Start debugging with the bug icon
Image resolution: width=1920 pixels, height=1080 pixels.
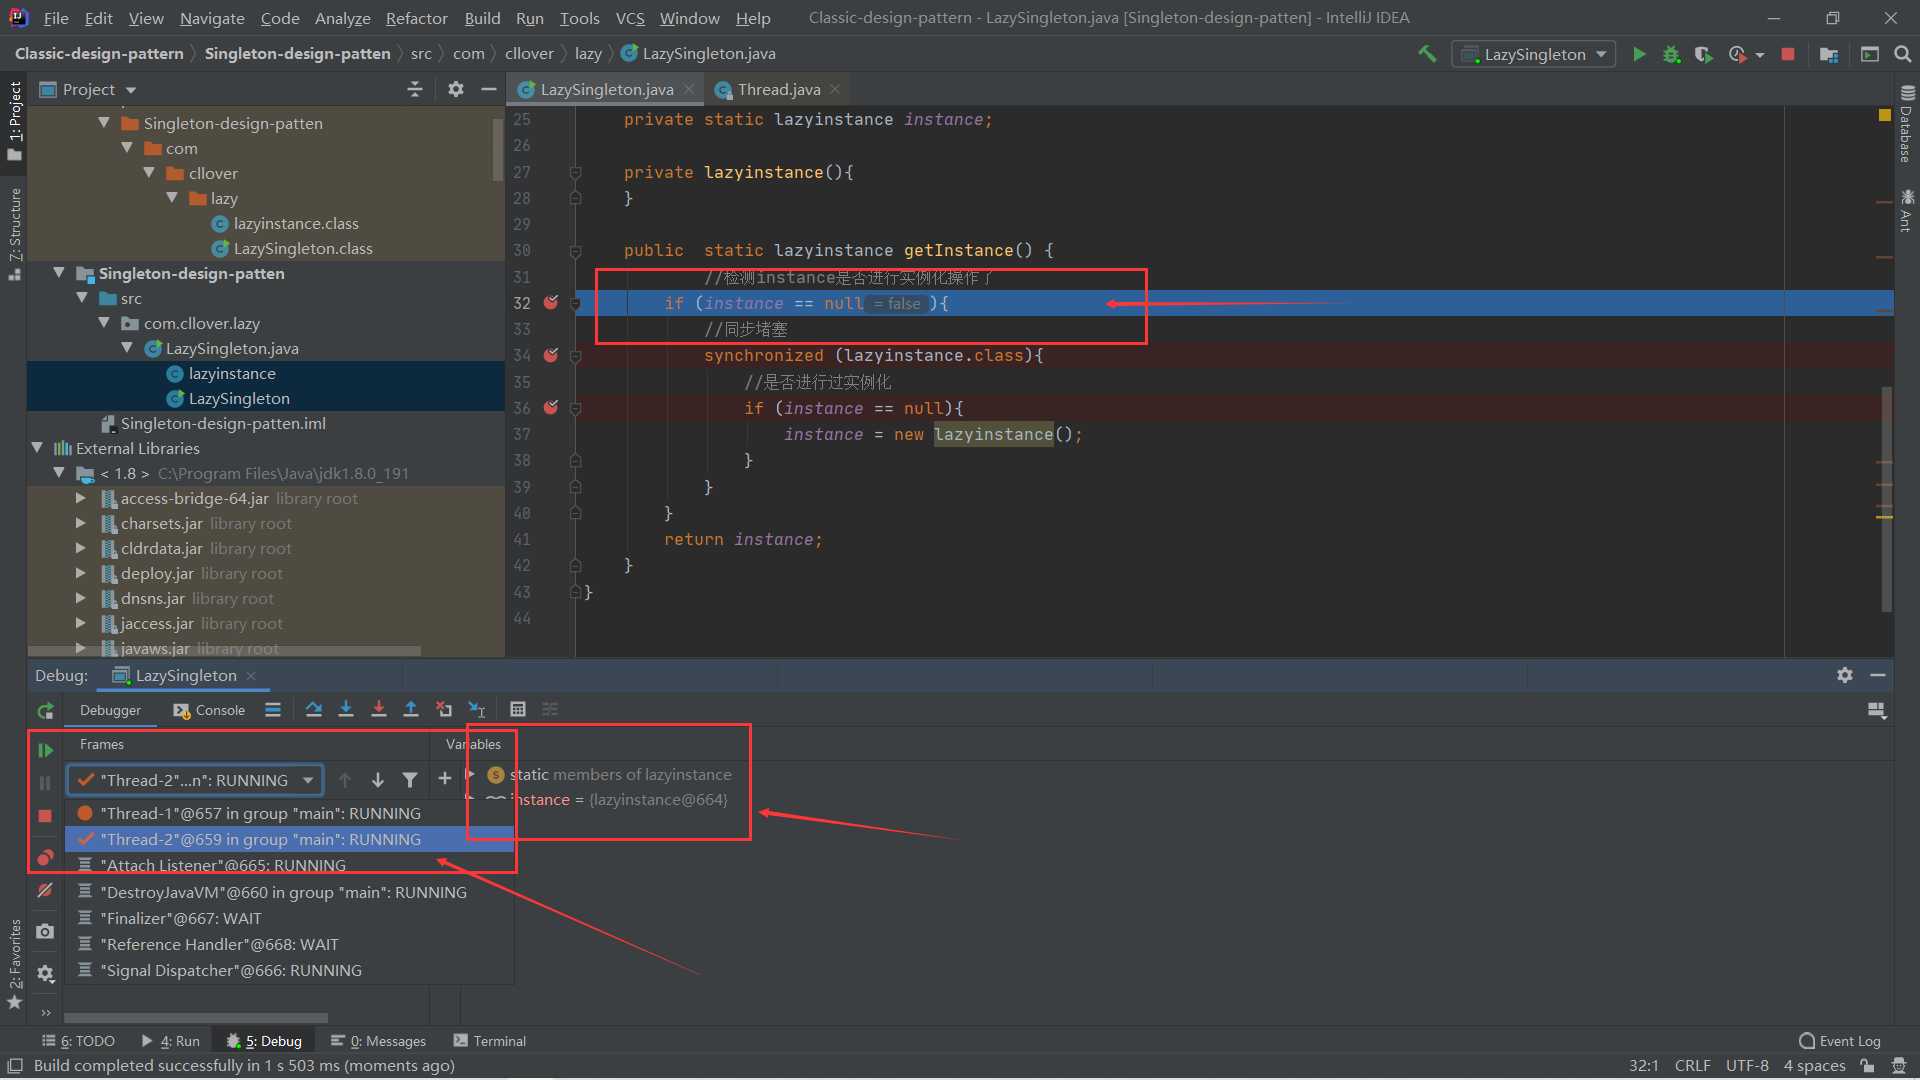tap(1671, 54)
